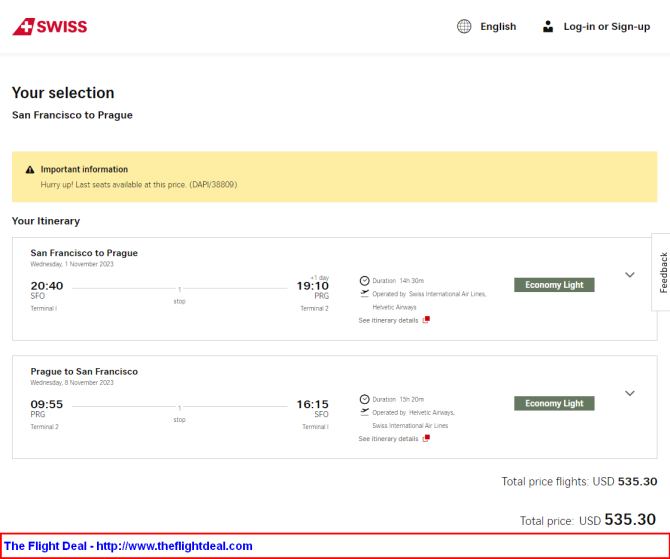Open the Feedback side tab
Screen dimensions: 670x559
pos(662,272)
